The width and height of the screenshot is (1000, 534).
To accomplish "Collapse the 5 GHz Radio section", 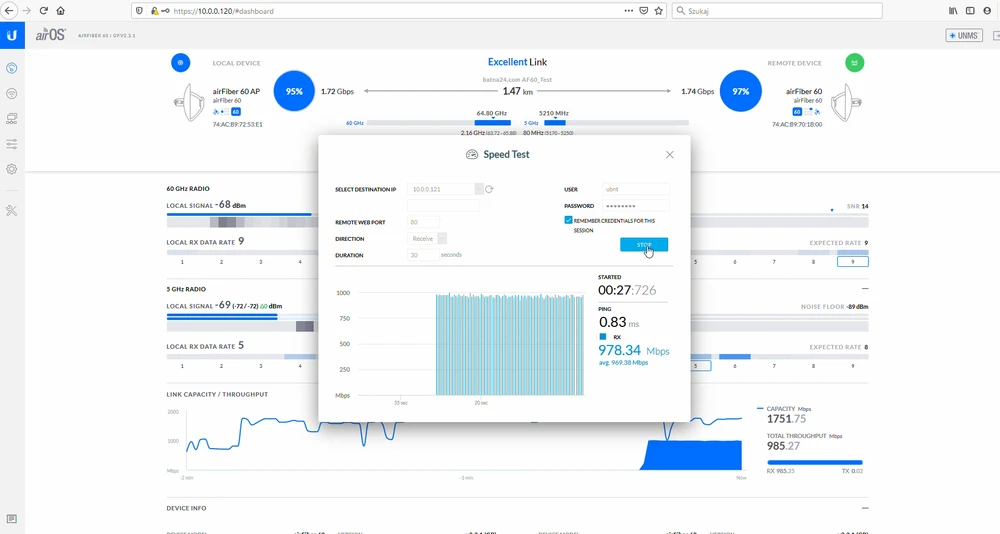I will coord(865,289).
